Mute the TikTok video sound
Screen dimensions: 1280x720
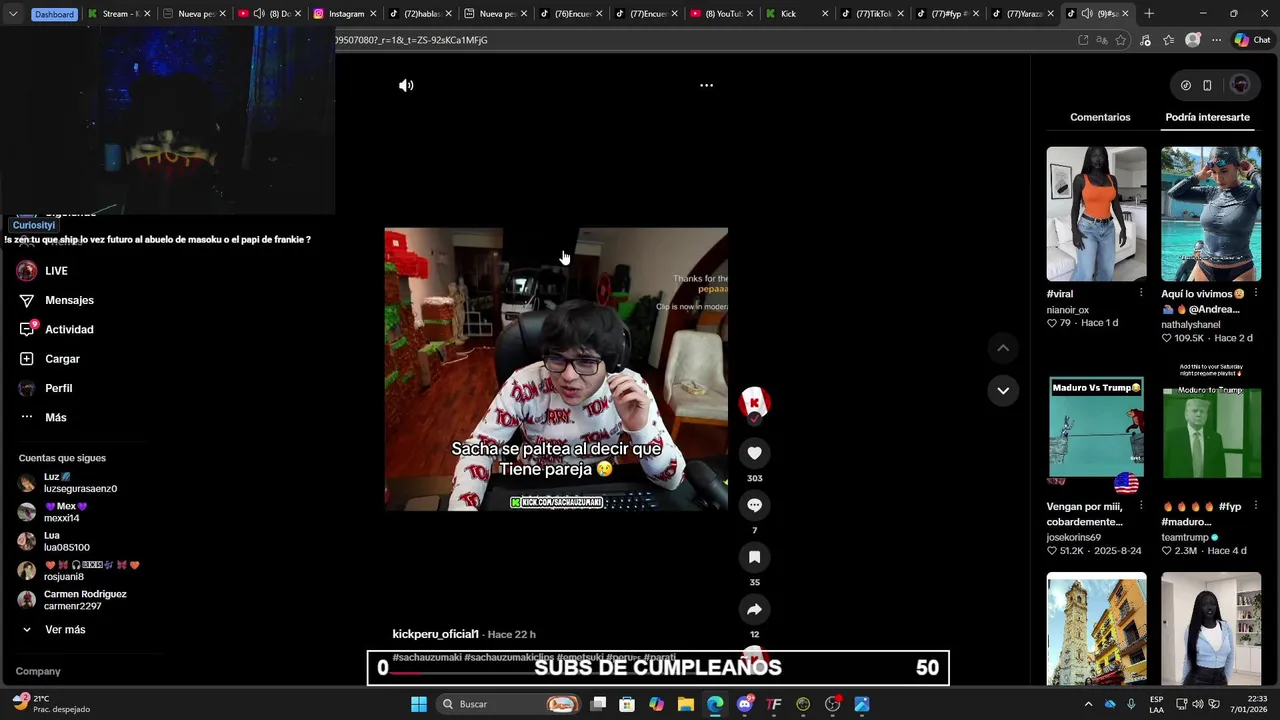(x=406, y=86)
